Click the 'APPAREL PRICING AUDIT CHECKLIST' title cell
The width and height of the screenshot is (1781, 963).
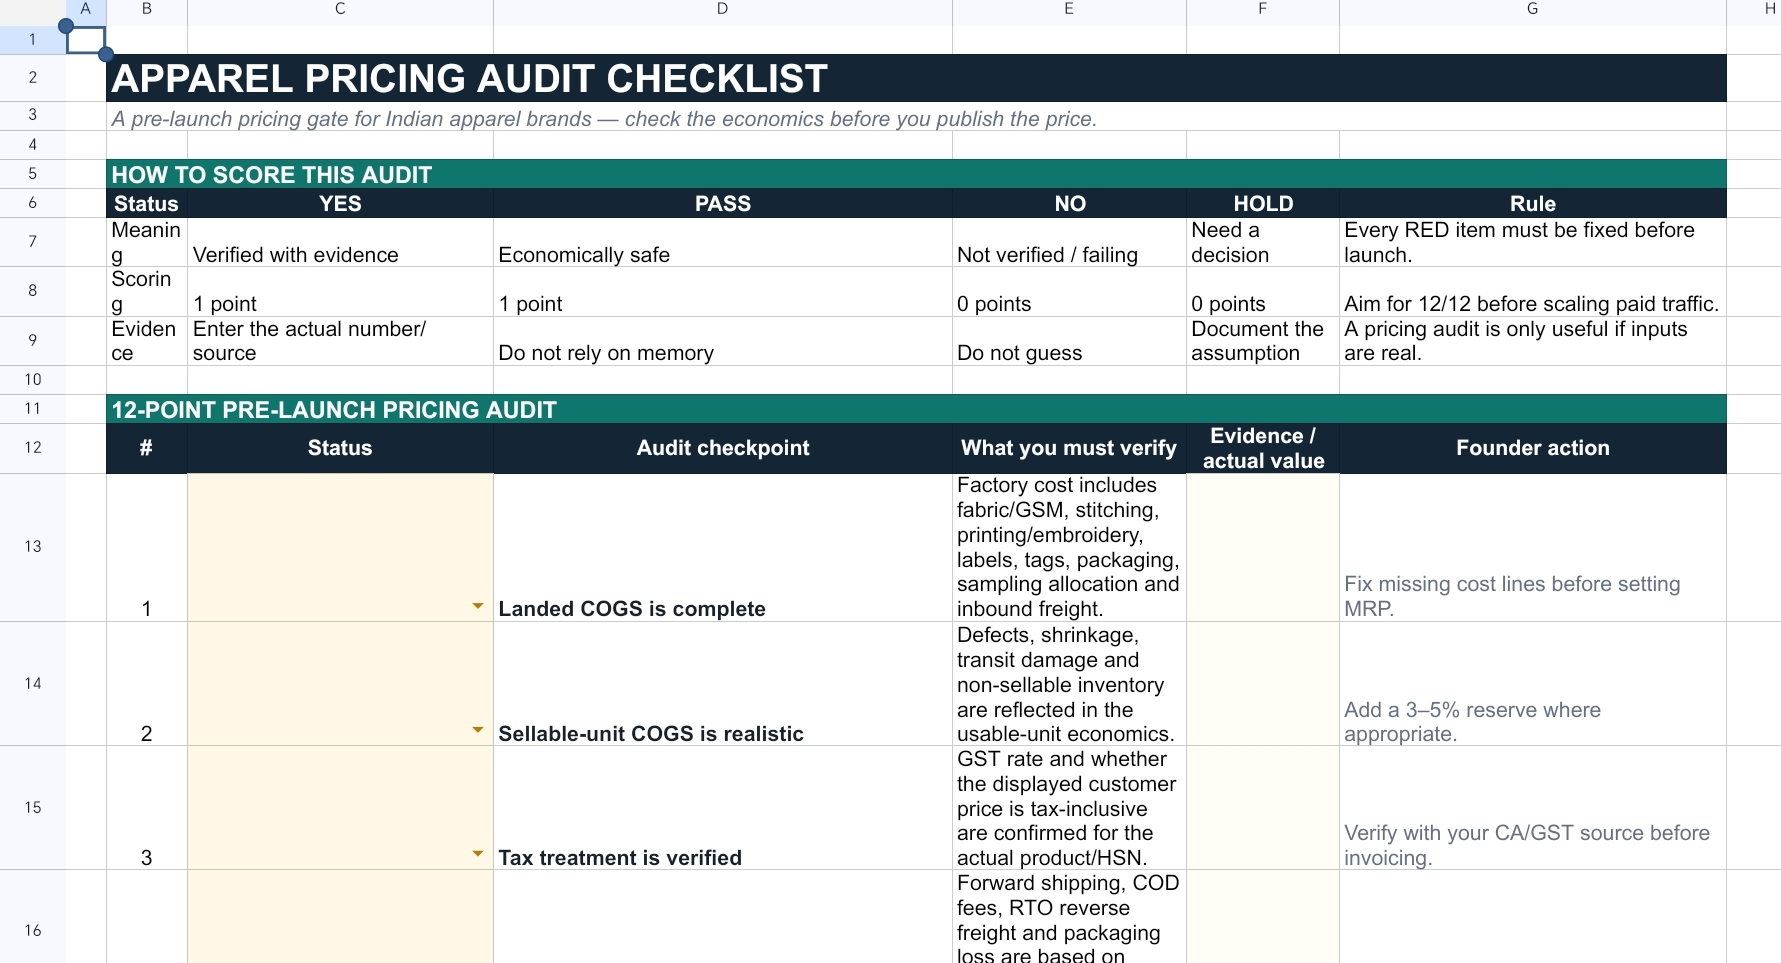pyautogui.click(x=916, y=78)
